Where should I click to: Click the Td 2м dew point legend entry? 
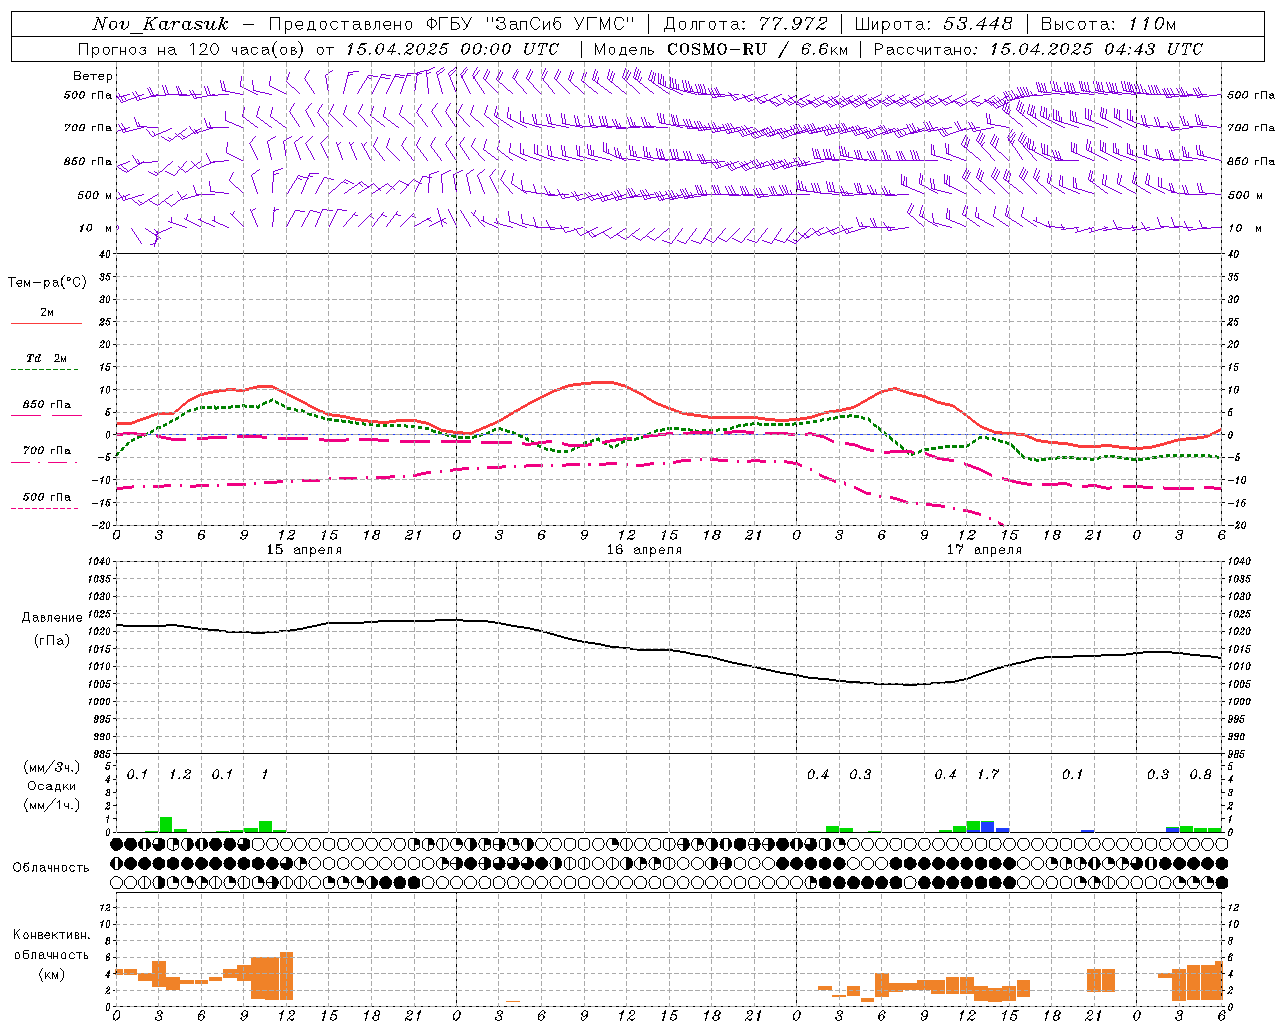click(47, 358)
